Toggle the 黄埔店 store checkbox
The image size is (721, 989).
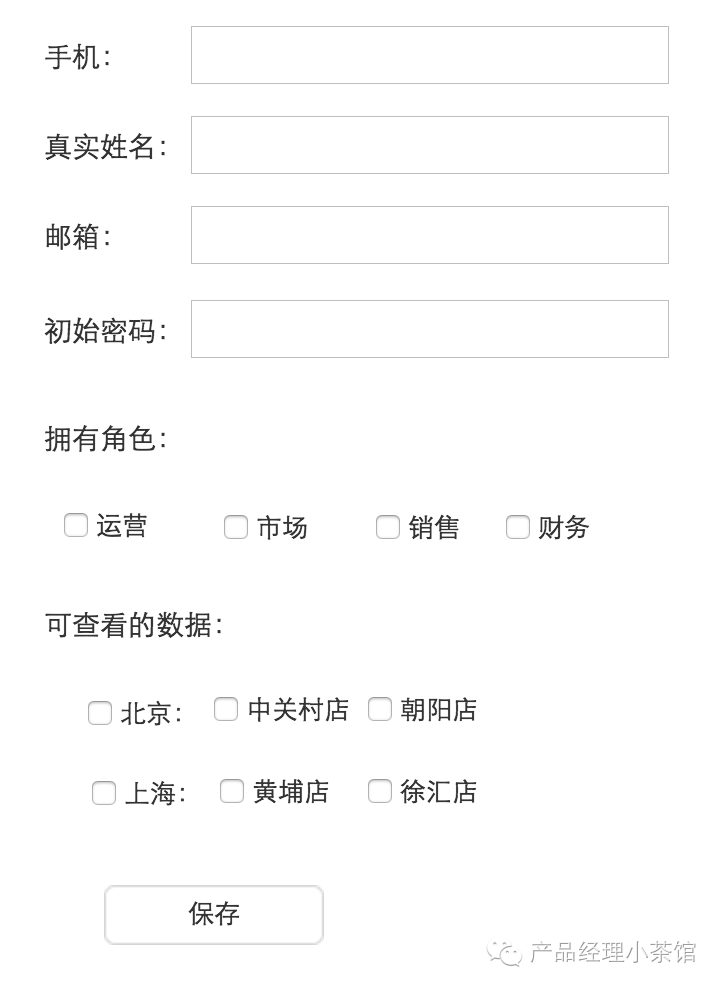click(232, 790)
